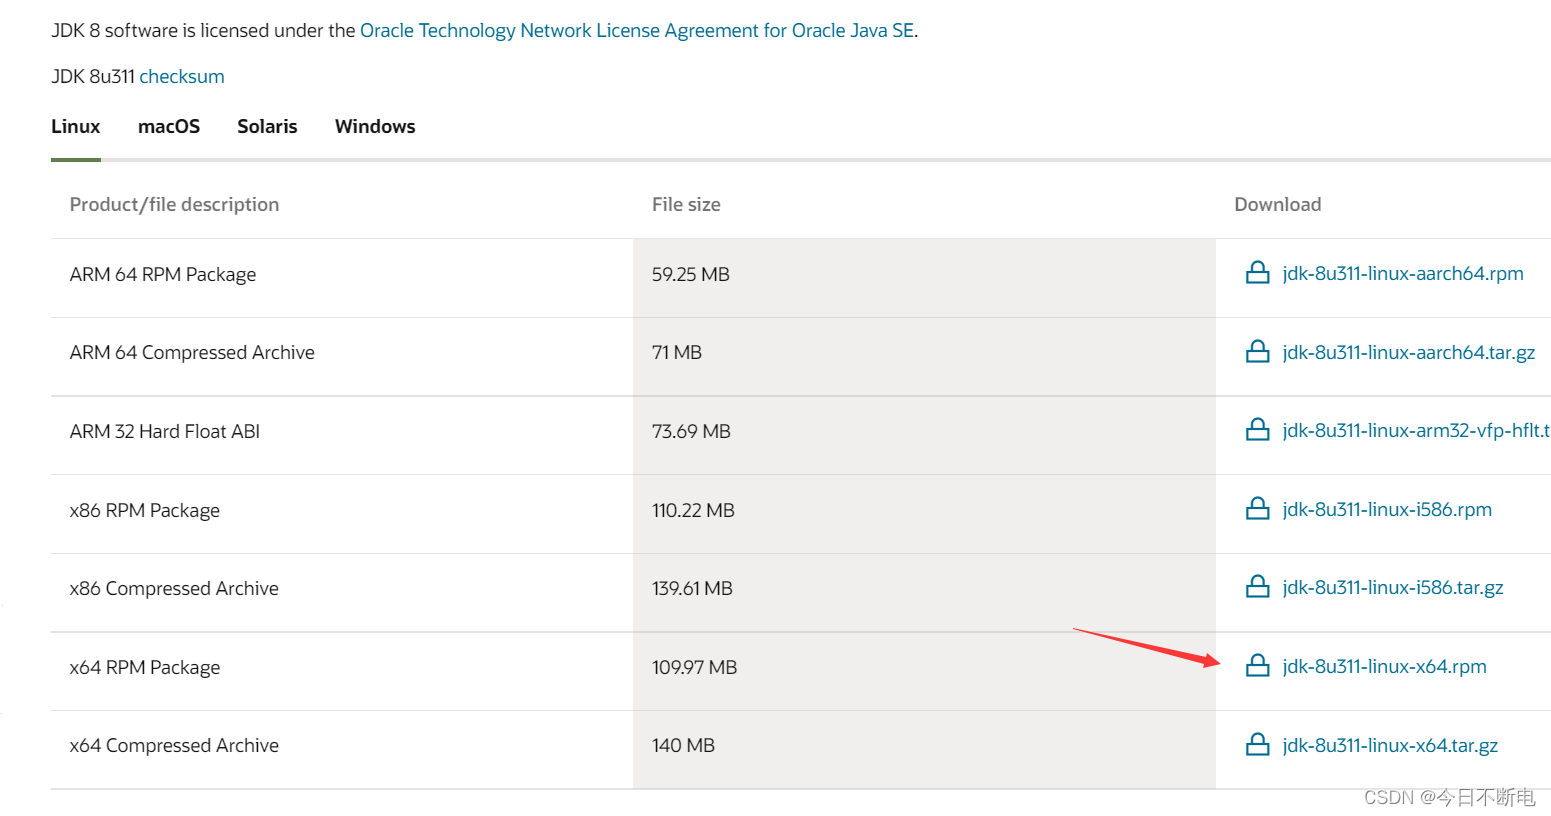
Task: Download jdk-8u311-linux-aarch64.rpm
Action: click(x=1403, y=273)
